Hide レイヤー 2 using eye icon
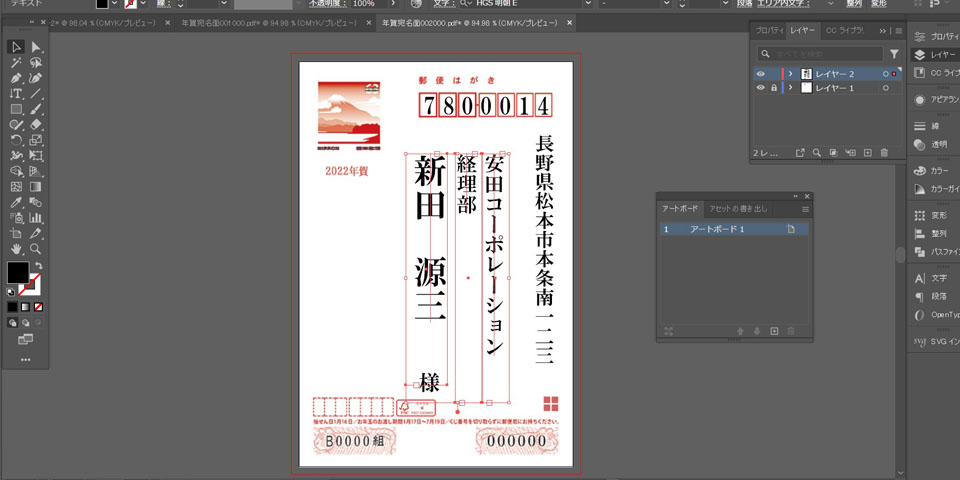 pyautogui.click(x=761, y=74)
